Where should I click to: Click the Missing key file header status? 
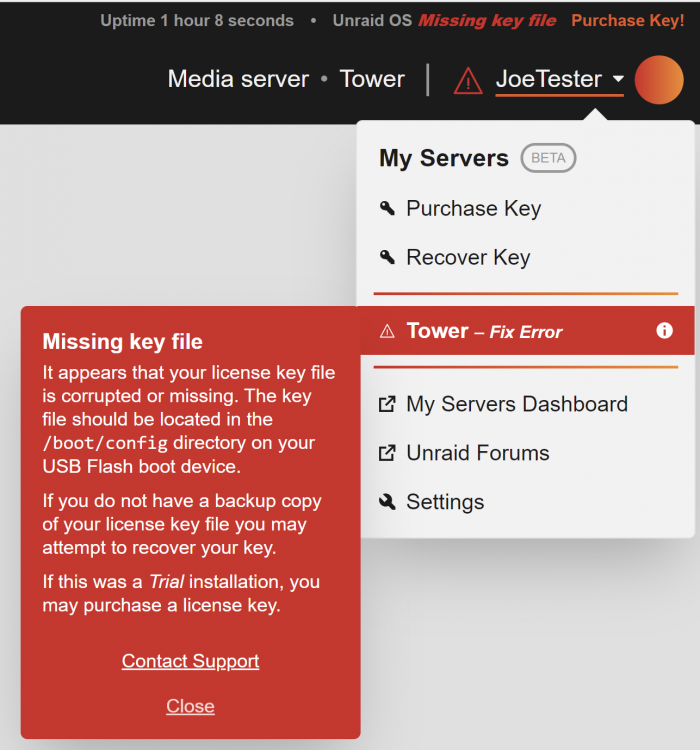pos(487,21)
